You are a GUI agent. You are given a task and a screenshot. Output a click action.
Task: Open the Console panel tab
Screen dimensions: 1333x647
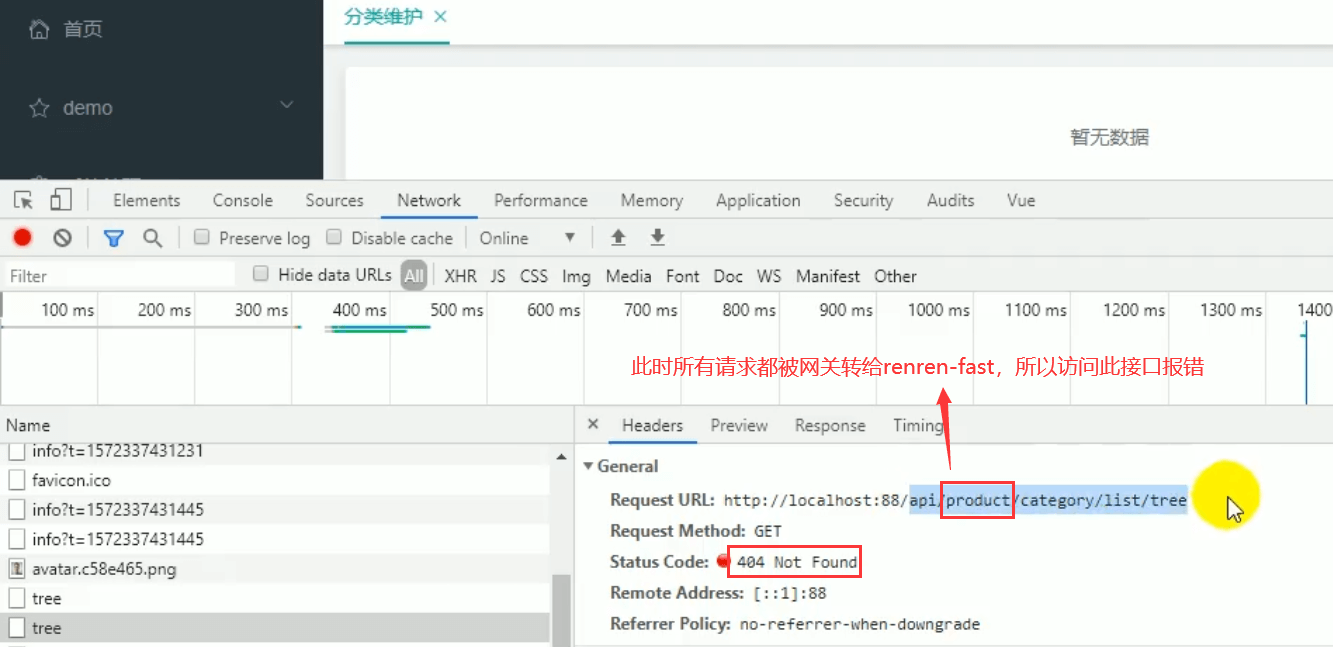[243, 200]
